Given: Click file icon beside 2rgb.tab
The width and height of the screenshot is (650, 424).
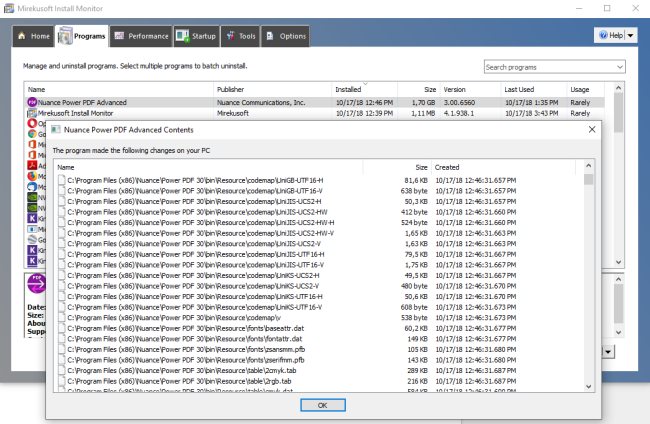Looking at the screenshot, I should pos(61,381).
